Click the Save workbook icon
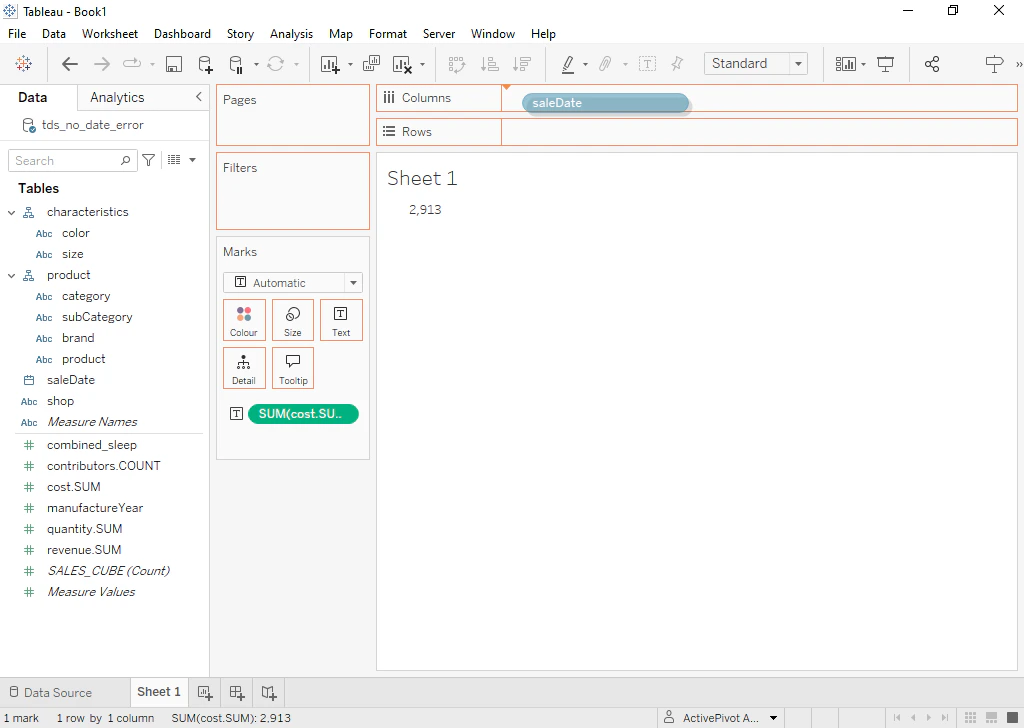The image size is (1024, 728). pos(174,63)
